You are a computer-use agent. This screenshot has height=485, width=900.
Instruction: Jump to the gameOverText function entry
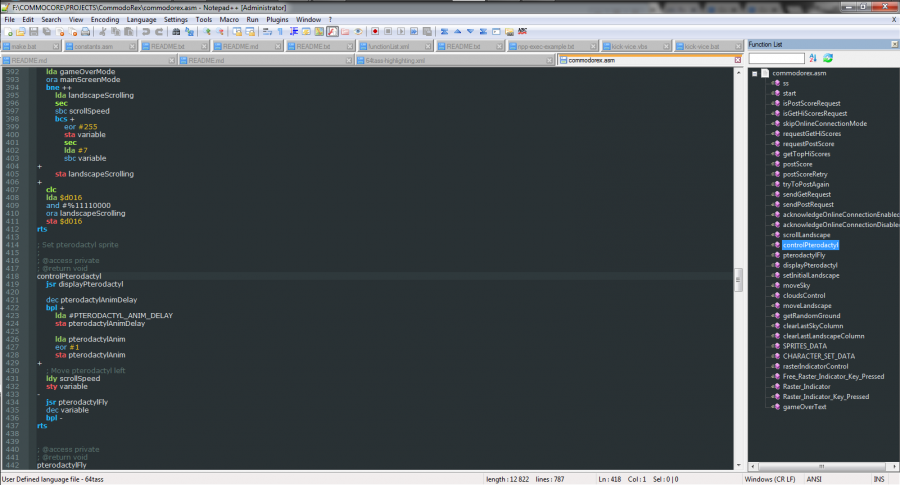804,407
